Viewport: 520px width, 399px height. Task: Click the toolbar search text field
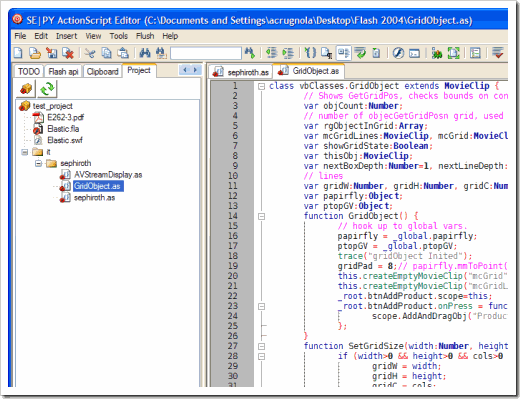coord(206,53)
